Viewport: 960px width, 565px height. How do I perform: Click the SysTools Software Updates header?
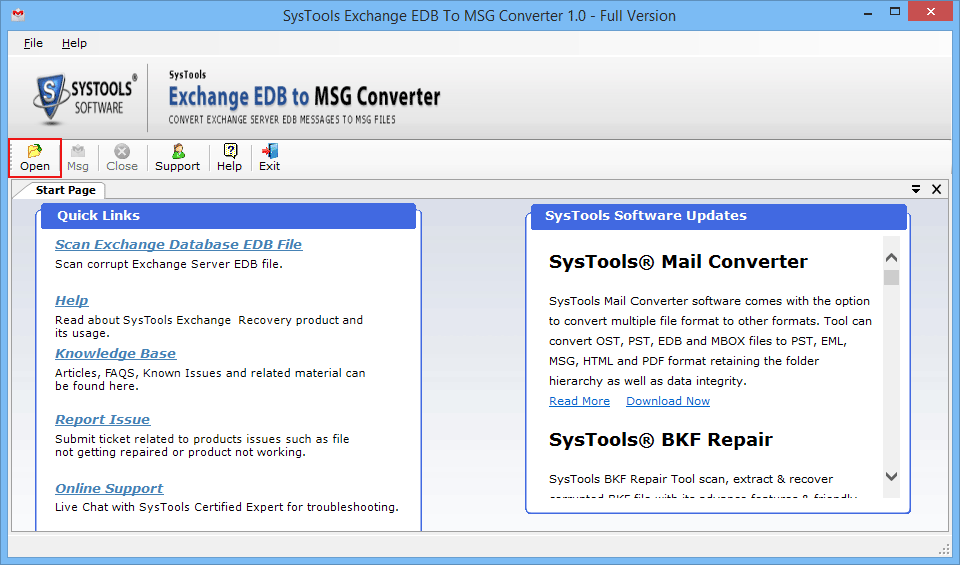(x=718, y=216)
